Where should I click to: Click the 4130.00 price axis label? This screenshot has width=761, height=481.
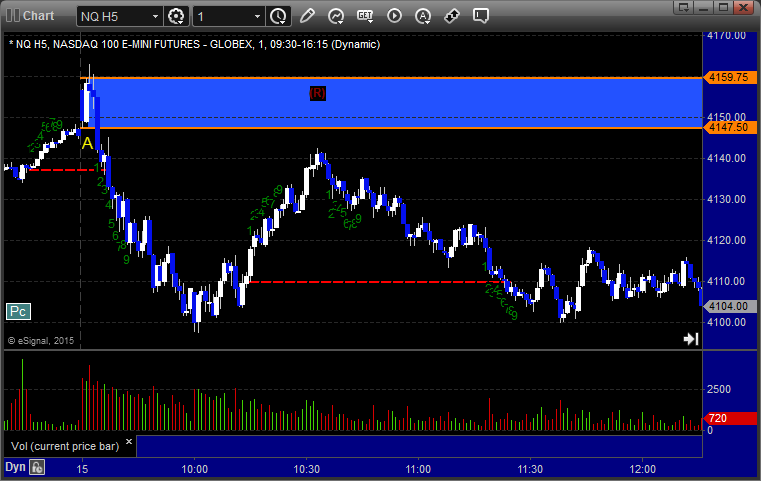727,199
